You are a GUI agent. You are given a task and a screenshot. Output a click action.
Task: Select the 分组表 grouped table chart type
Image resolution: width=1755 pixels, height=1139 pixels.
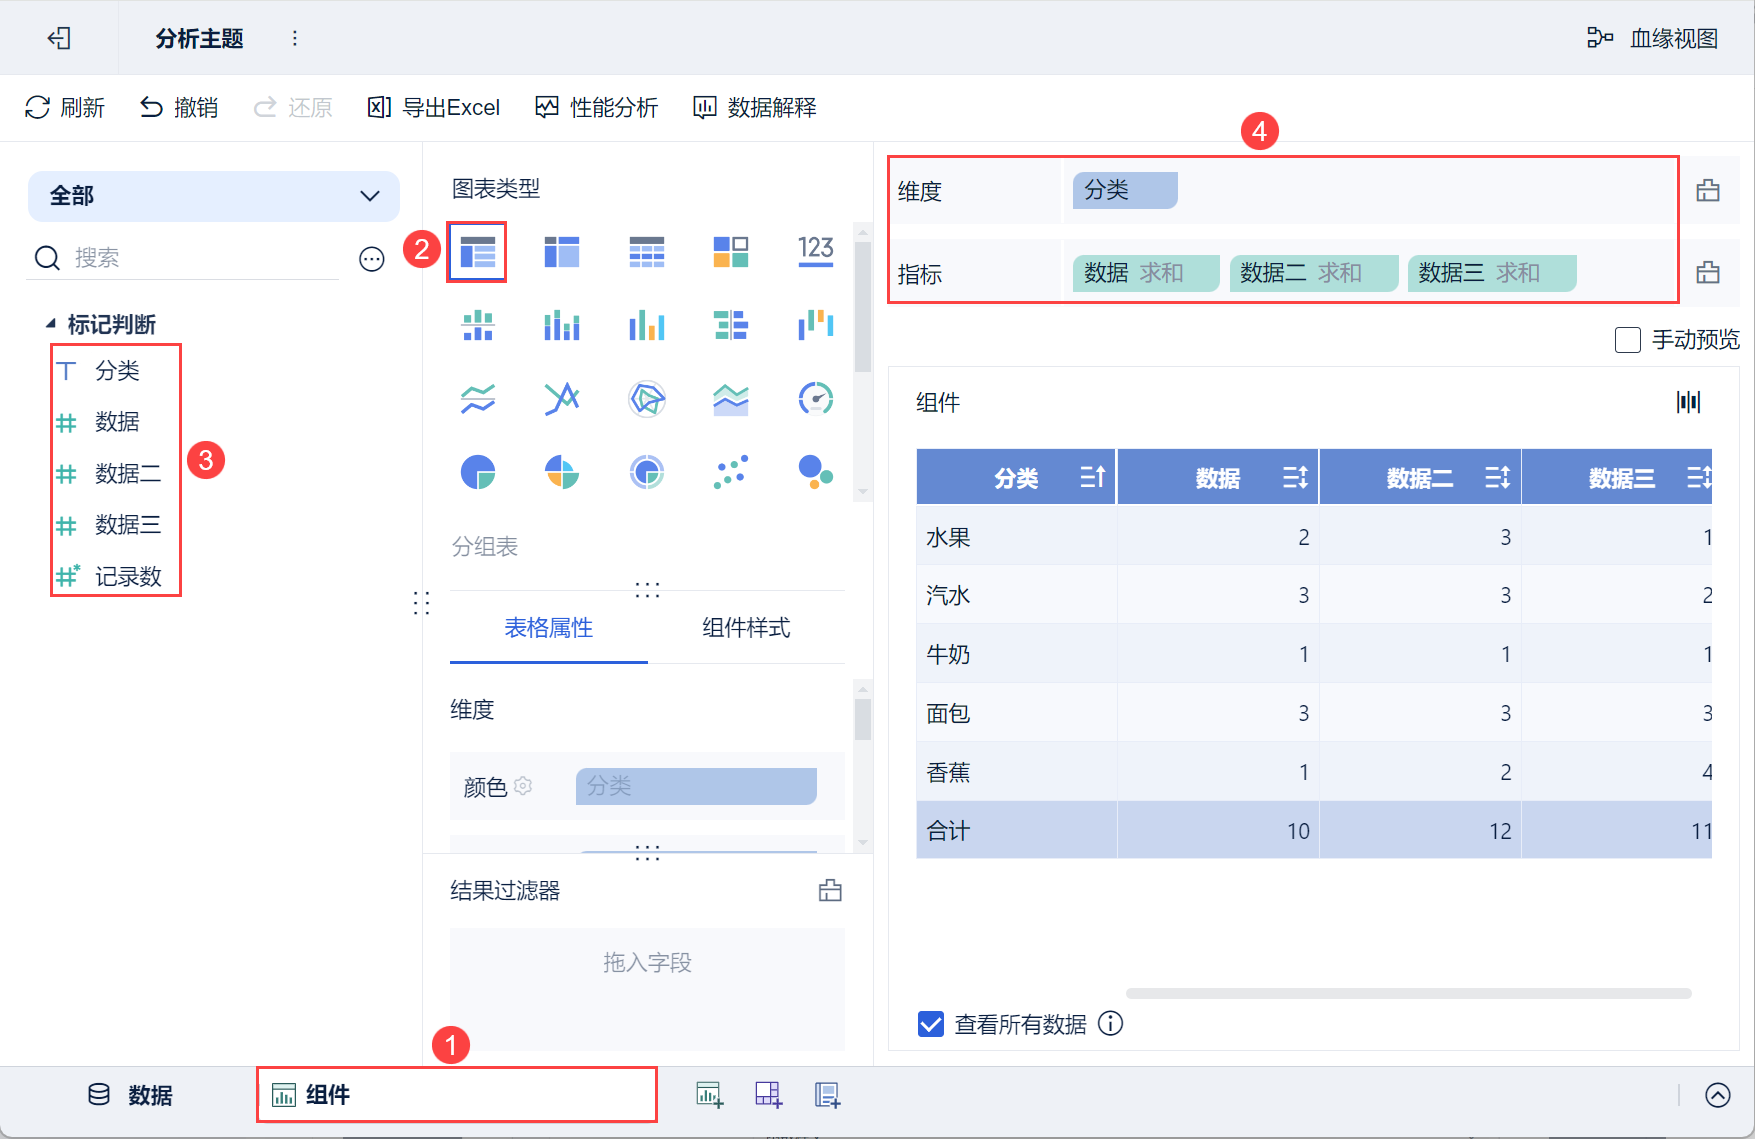pyautogui.click(x=477, y=252)
